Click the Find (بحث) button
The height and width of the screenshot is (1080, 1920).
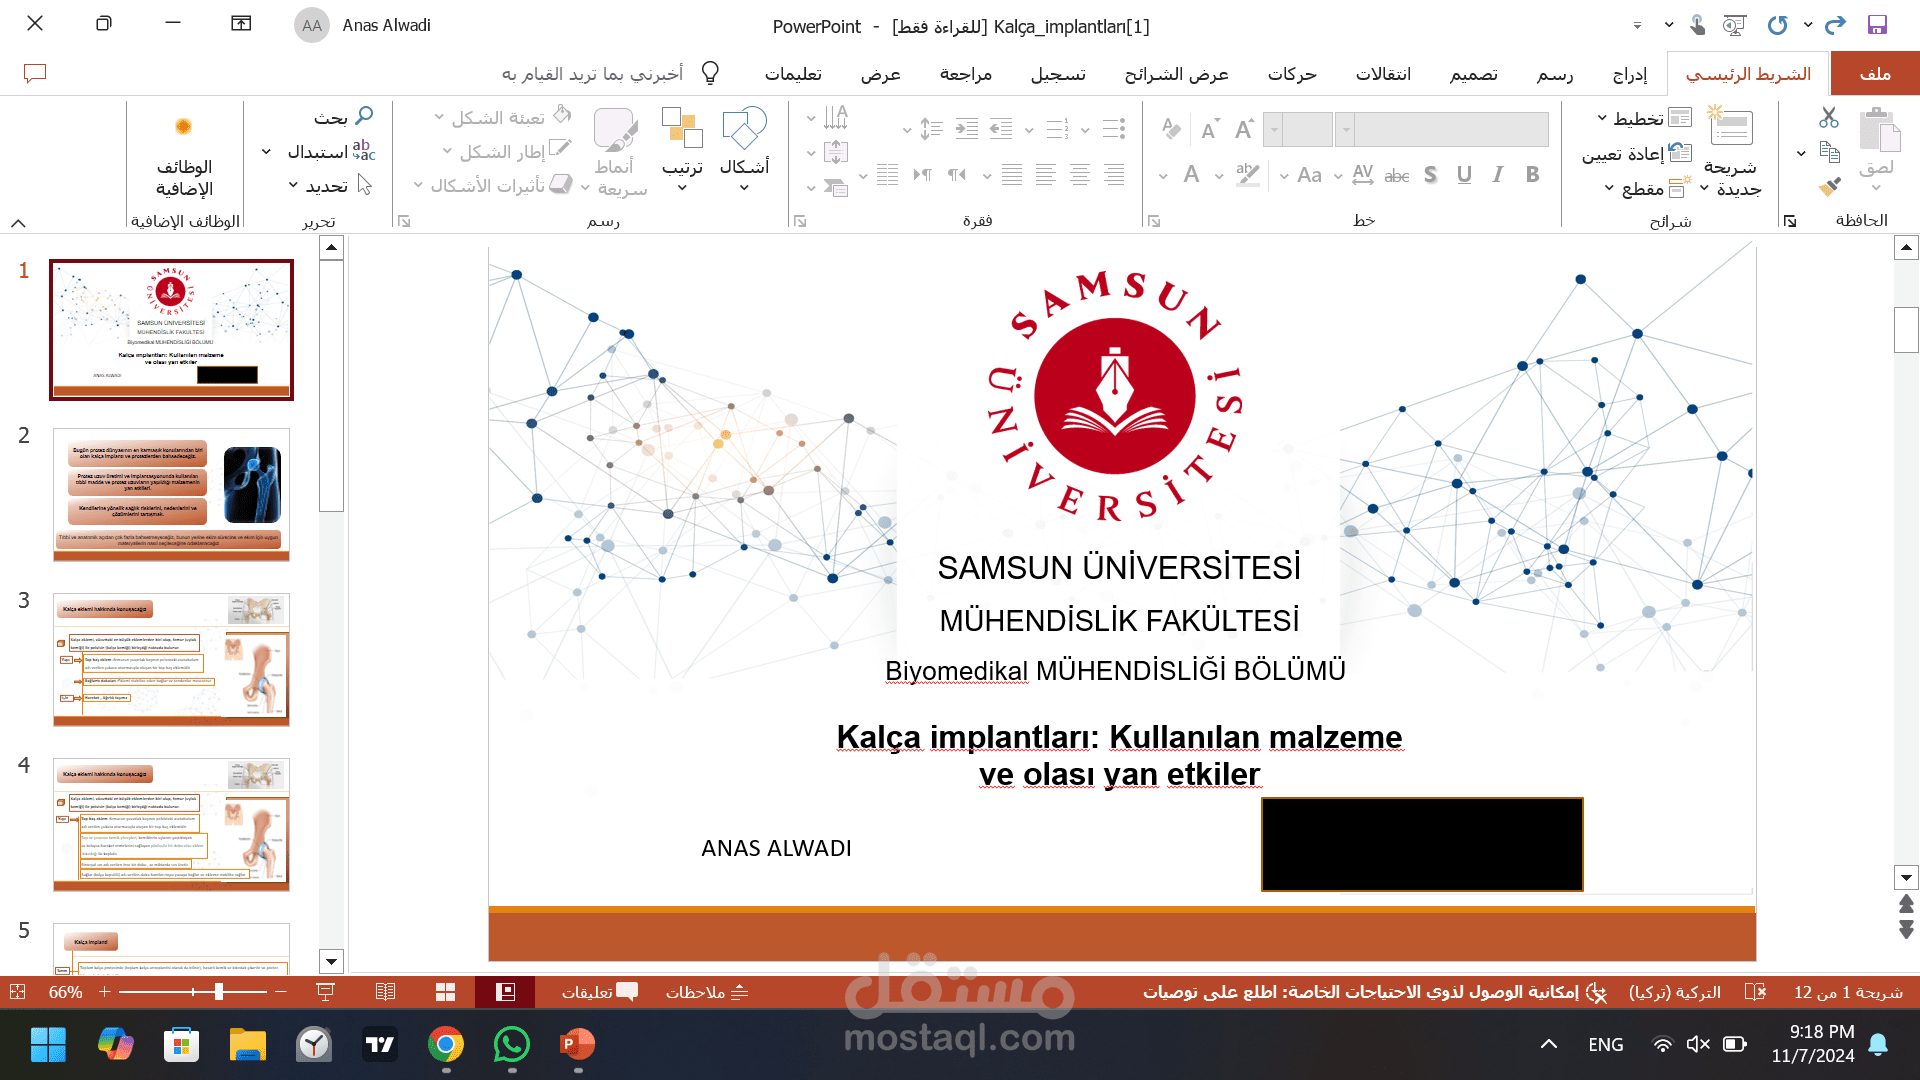coord(343,117)
